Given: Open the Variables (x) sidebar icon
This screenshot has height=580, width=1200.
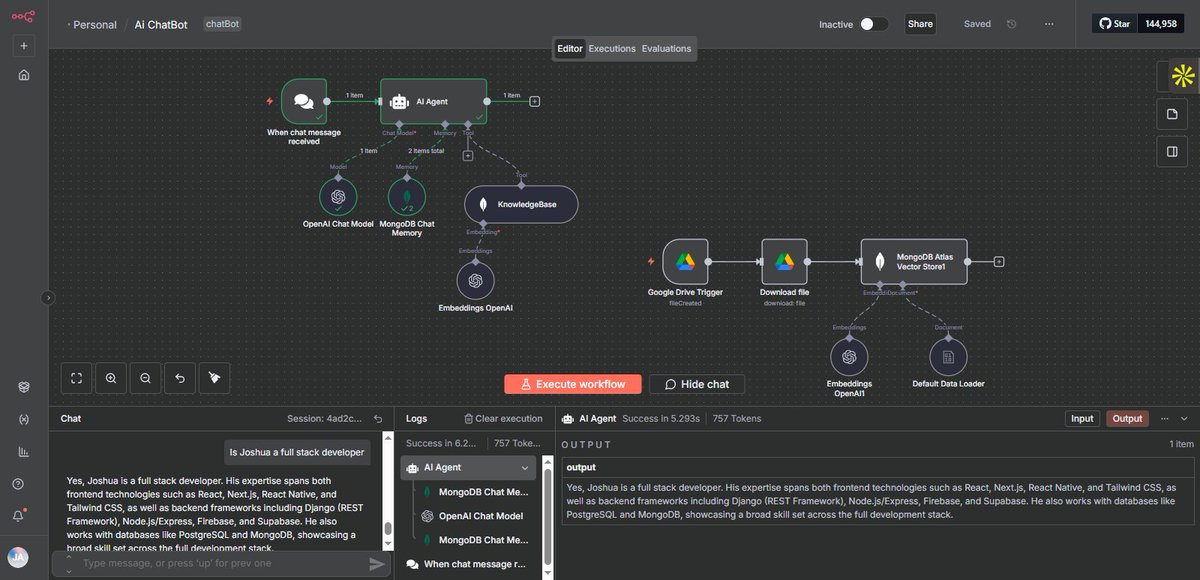Looking at the screenshot, I should click(x=23, y=419).
